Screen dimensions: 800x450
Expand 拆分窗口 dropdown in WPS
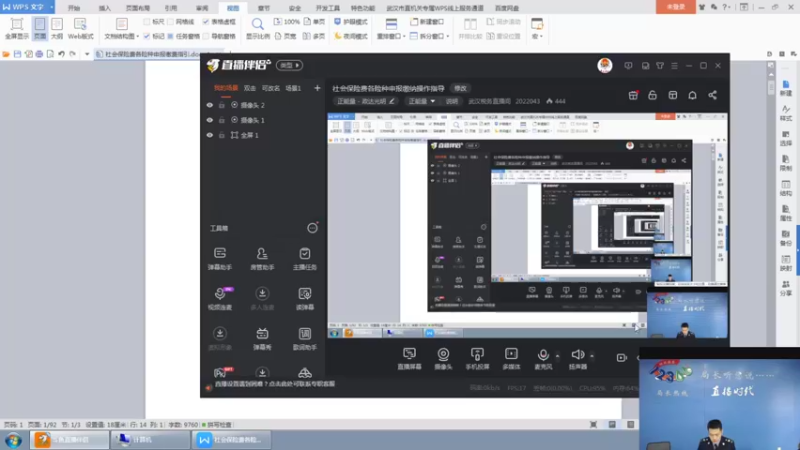pos(447,37)
